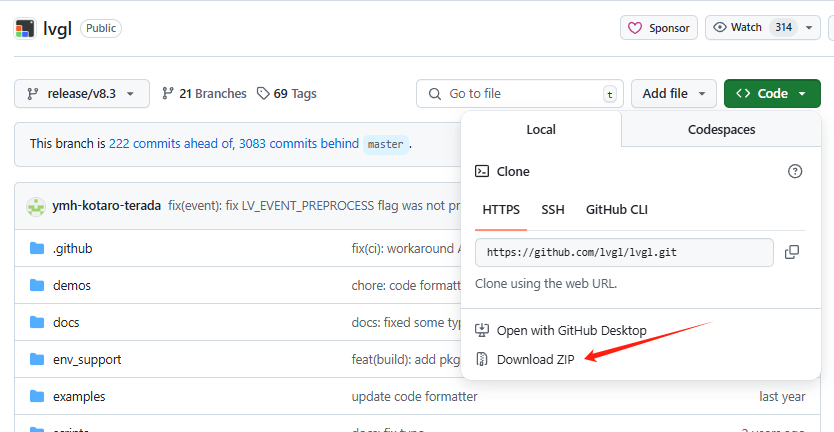The width and height of the screenshot is (834, 432).
Task: Click the docs folder icon
Action: point(37,322)
